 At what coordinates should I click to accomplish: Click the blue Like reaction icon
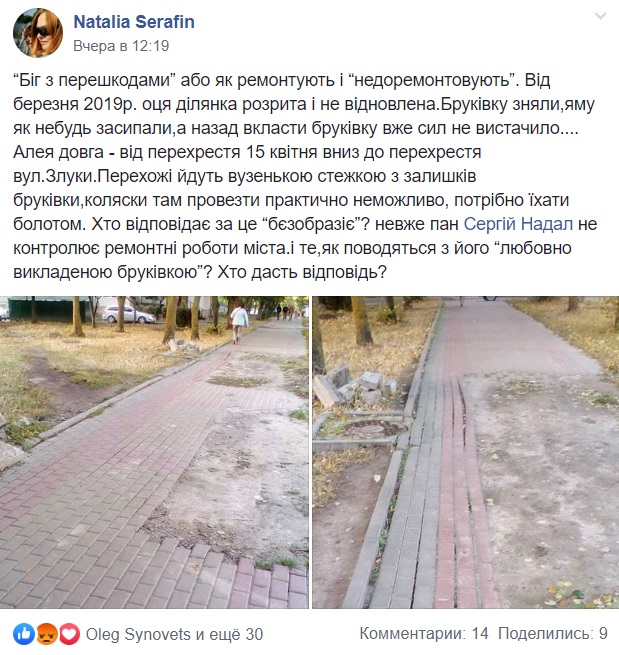24,634
